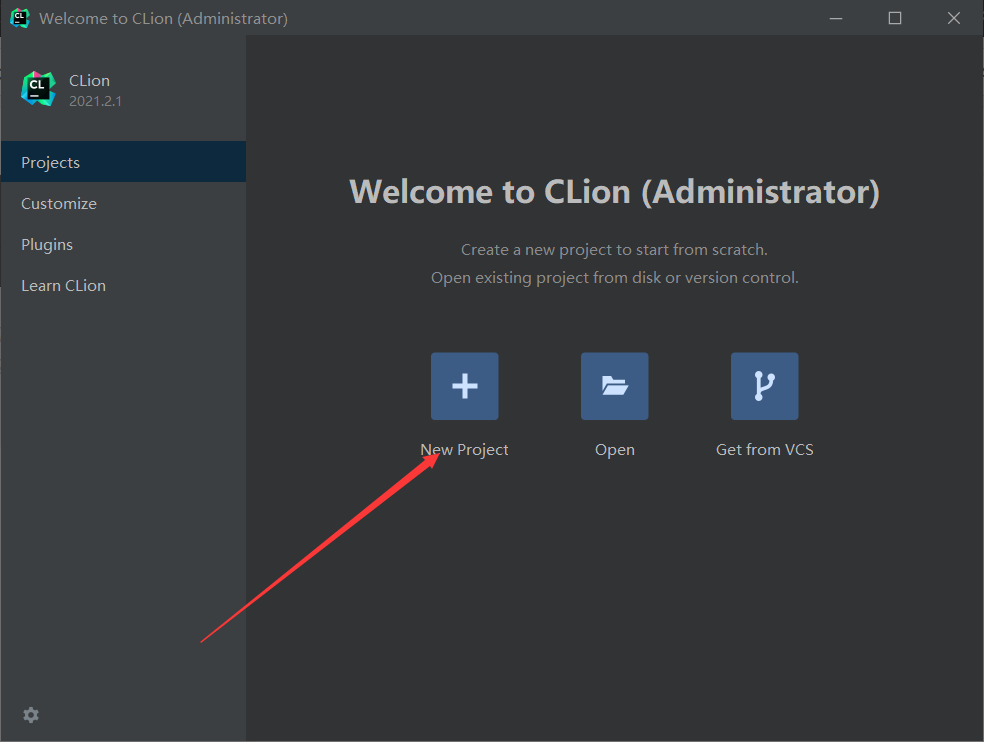Image resolution: width=984 pixels, height=742 pixels.
Task: Click the Open folder icon
Action: pos(614,386)
